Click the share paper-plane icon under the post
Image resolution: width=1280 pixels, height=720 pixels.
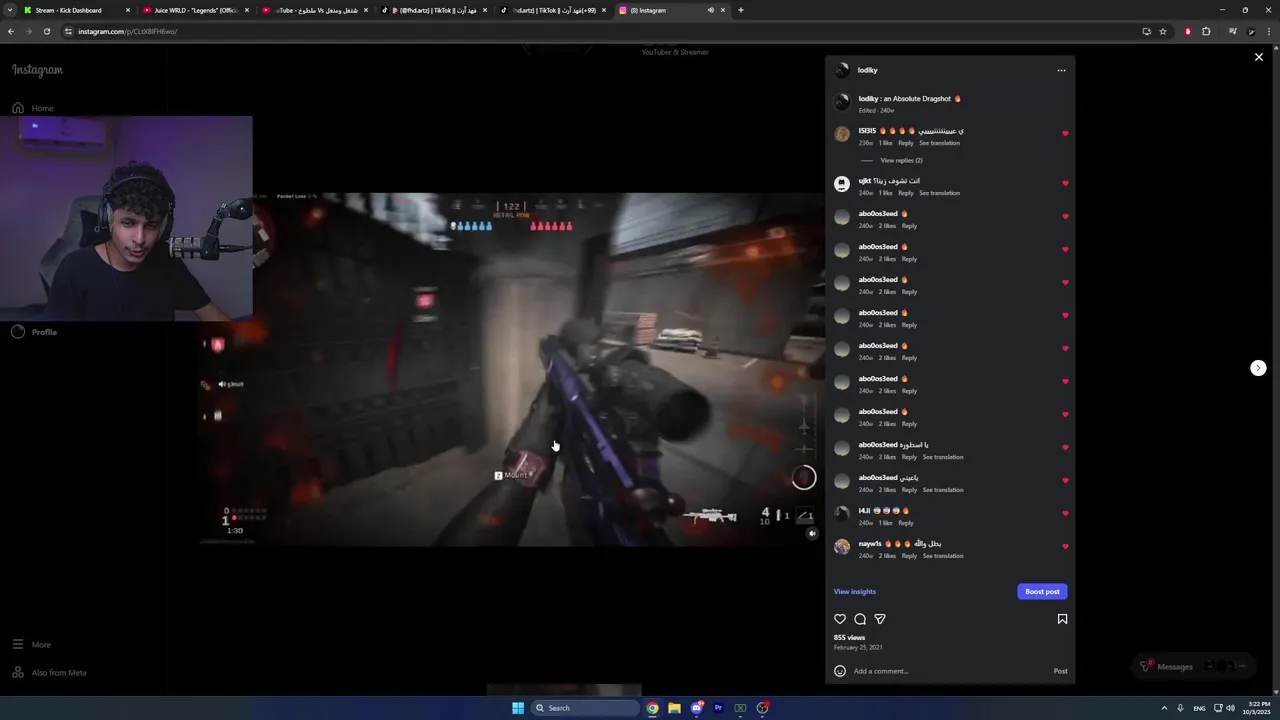880,619
